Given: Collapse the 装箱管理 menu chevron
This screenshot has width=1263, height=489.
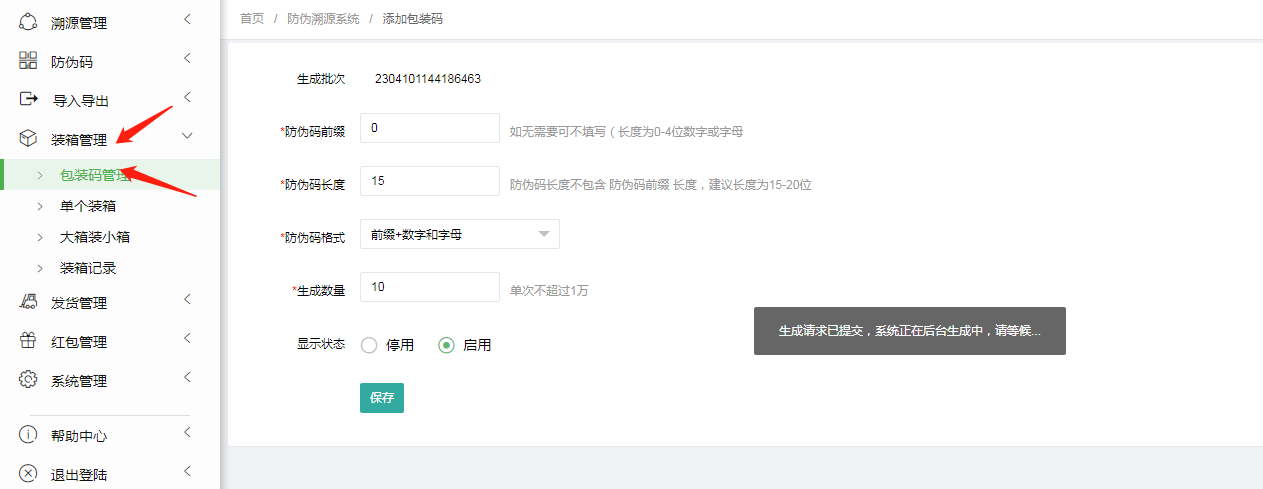Looking at the screenshot, I should tap(186, 137).
